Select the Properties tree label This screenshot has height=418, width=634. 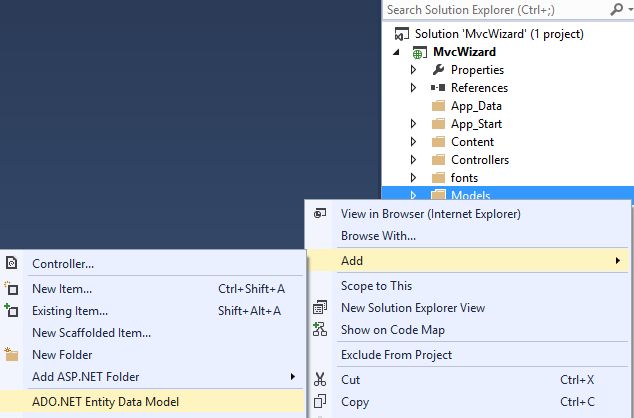tap(477, 70)
